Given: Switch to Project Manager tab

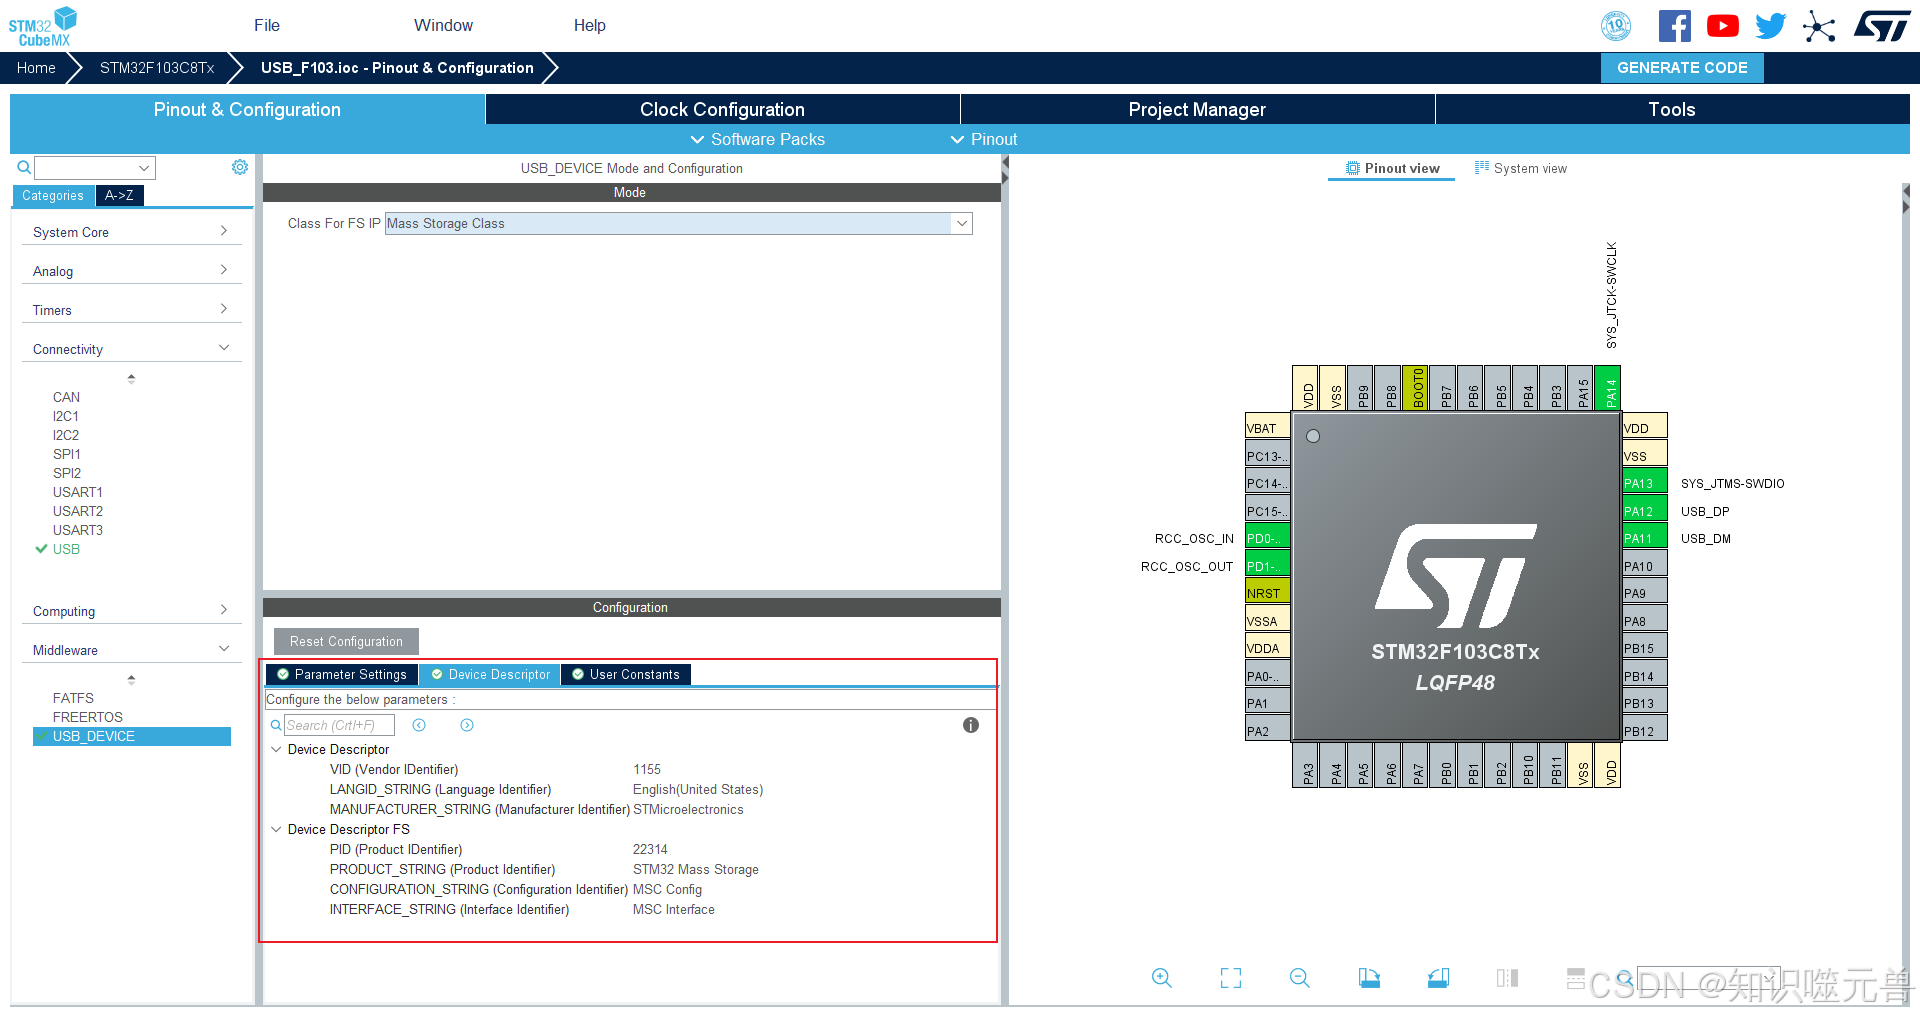Looking at the screenshot, I should [x=1197, y=109].
